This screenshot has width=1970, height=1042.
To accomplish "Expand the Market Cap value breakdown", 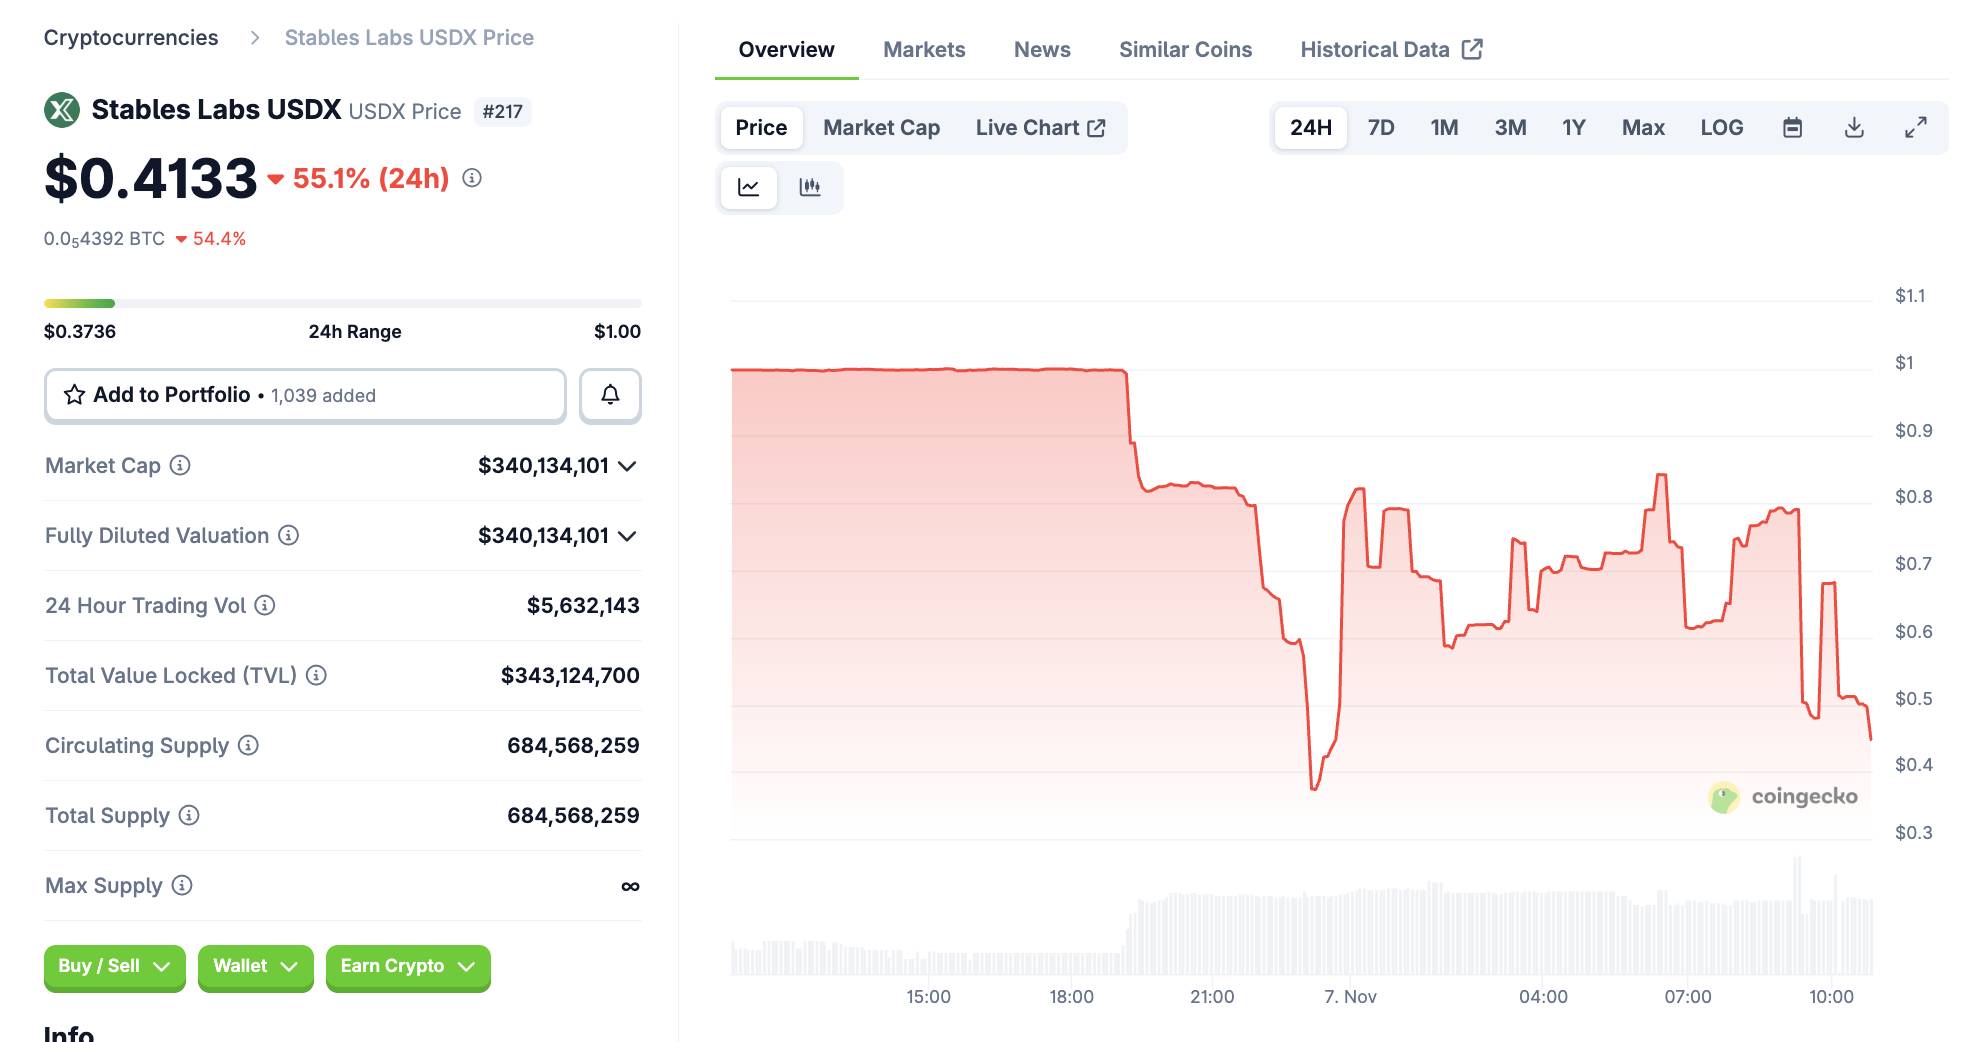I will click(627, 465).
